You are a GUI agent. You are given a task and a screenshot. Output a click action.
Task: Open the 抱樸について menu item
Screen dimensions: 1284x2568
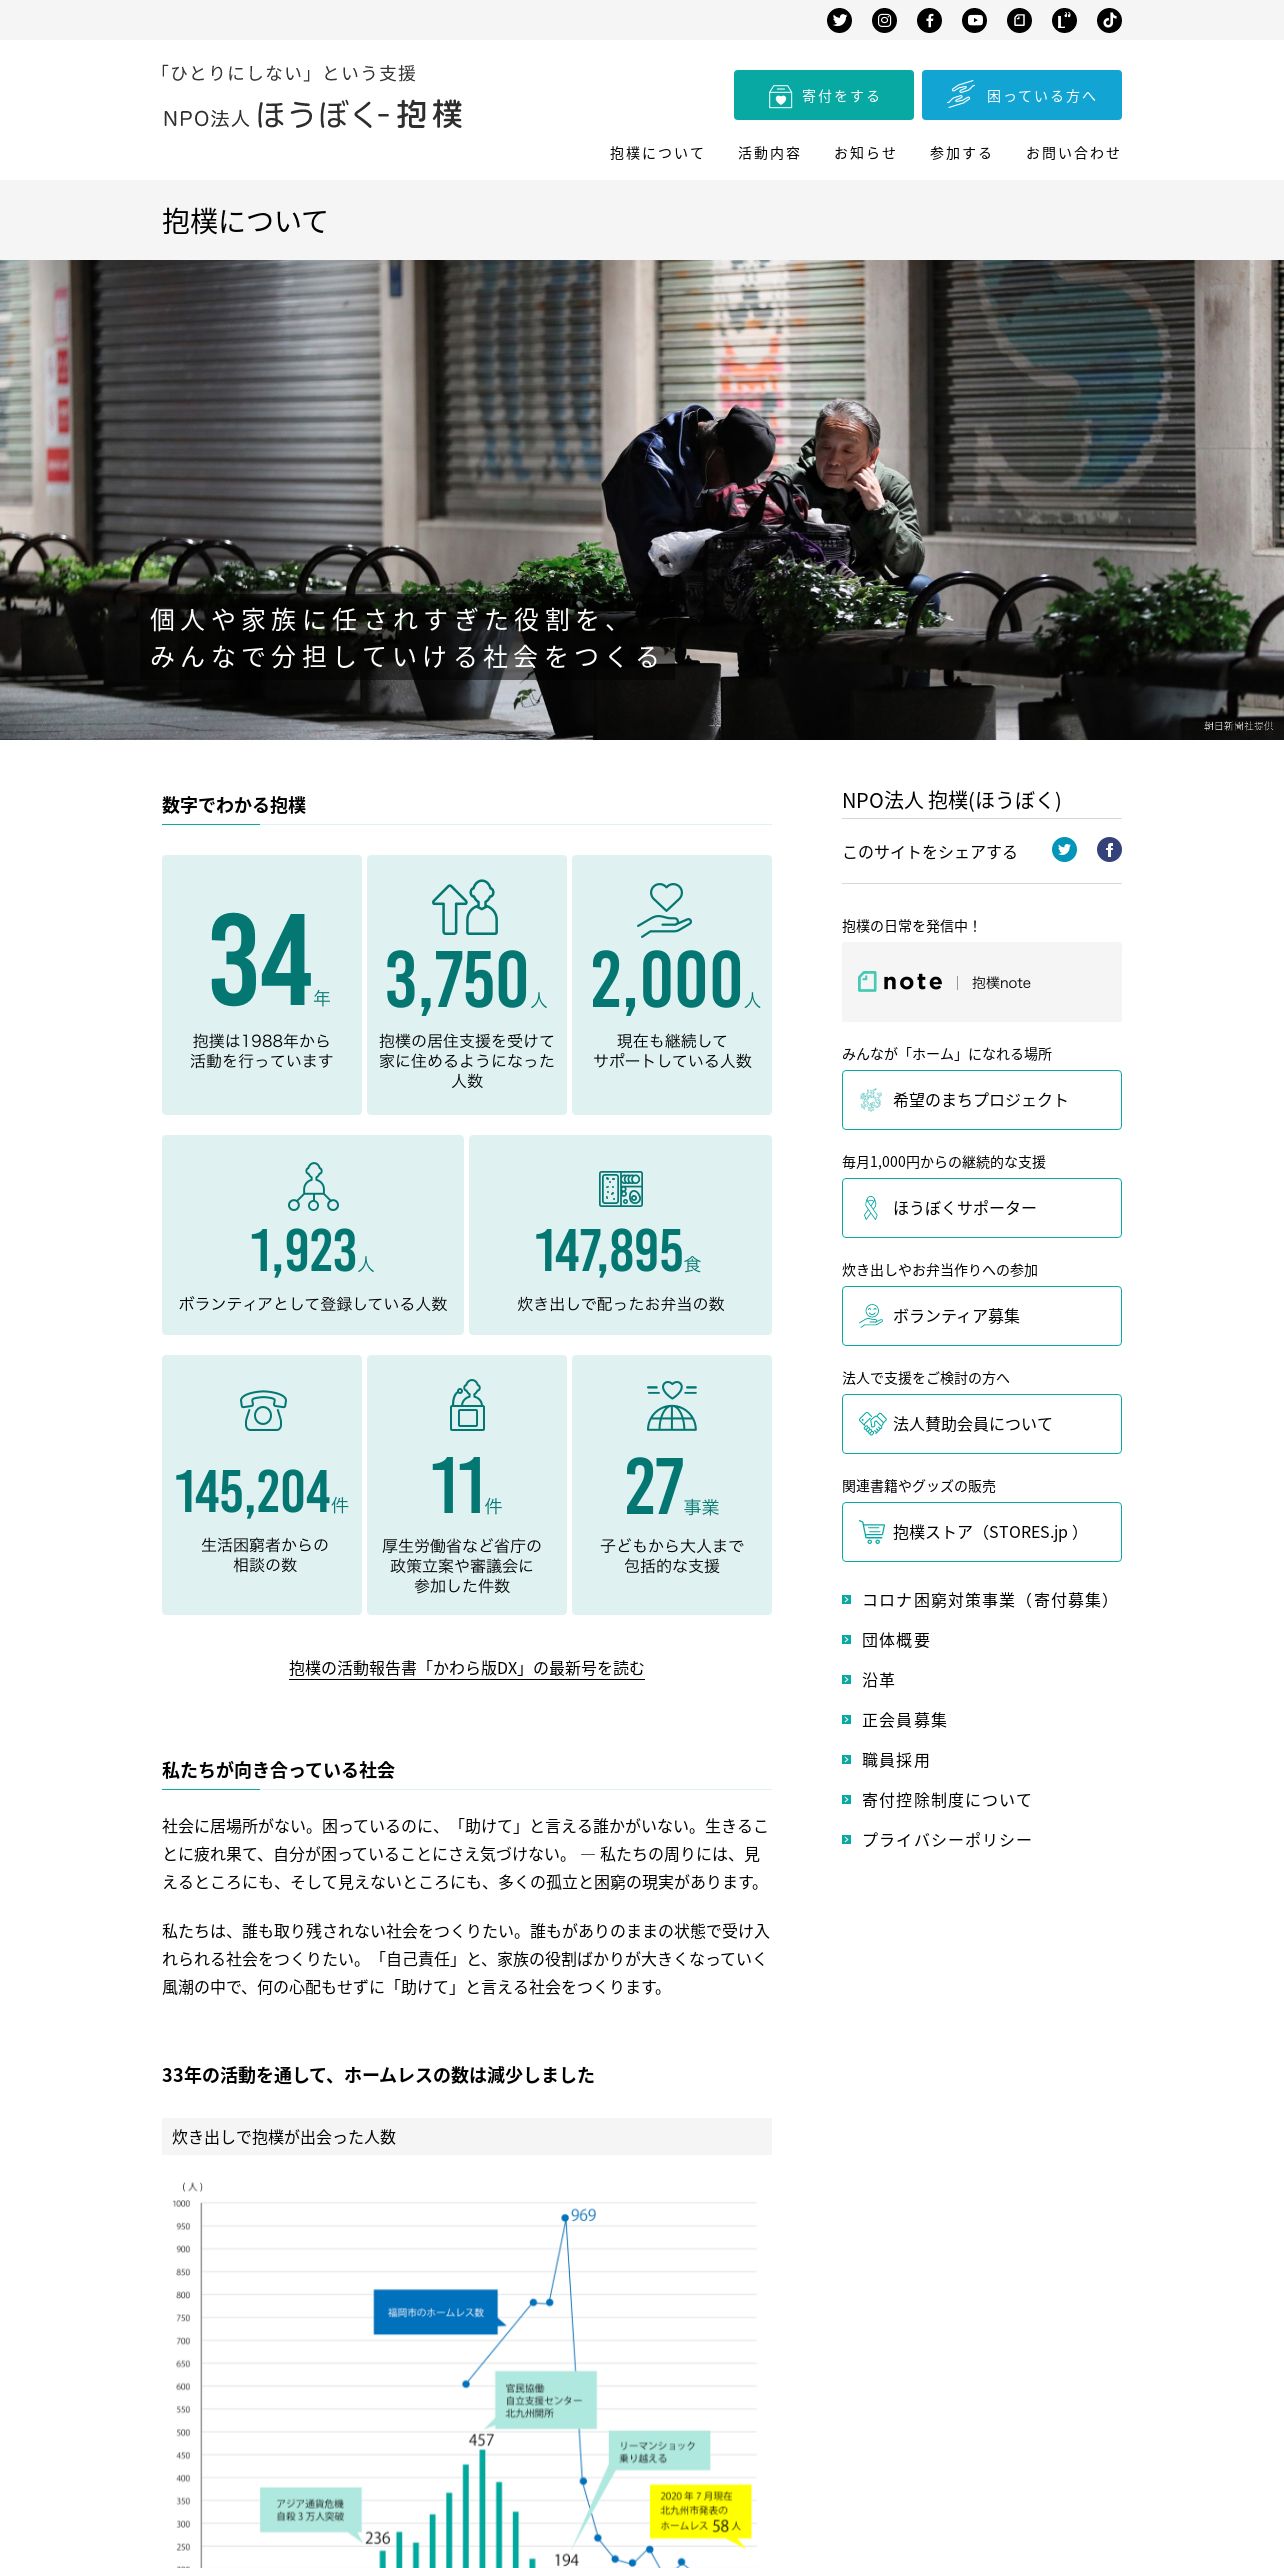657,153
